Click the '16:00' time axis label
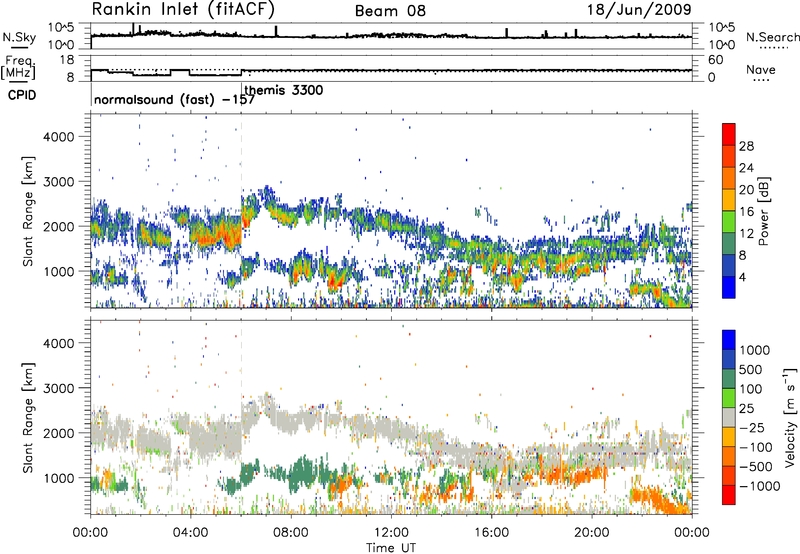This screenshot has width=800, height=554. (x=491, y=533)
